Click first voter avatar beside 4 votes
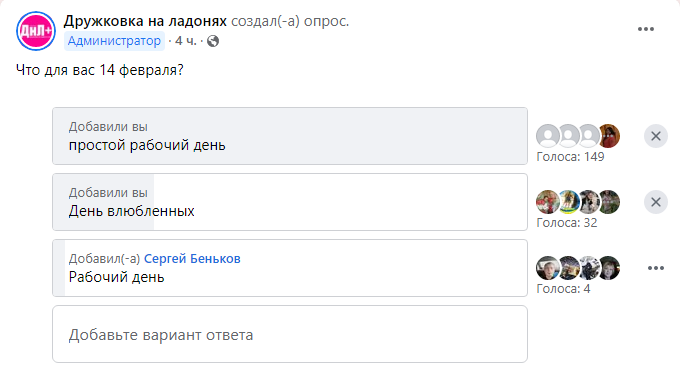This screenshot has height=377, width=680. pyautogui.click(x=547, y=268)
